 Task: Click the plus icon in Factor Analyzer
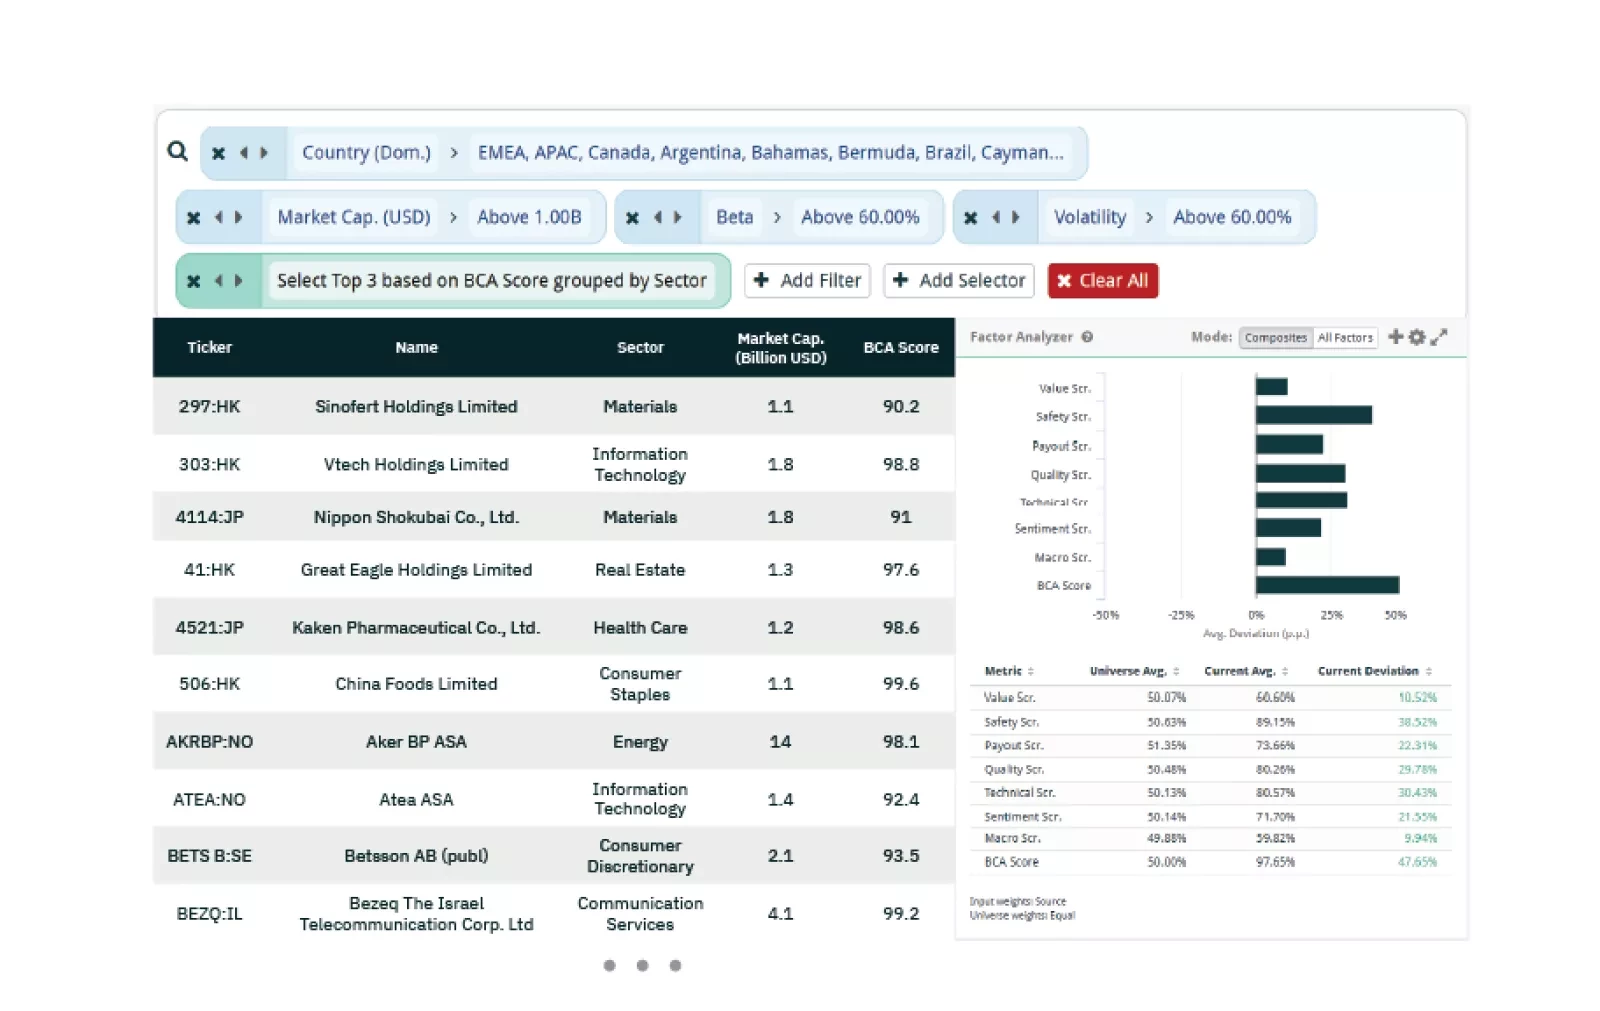coord(1395,337)
